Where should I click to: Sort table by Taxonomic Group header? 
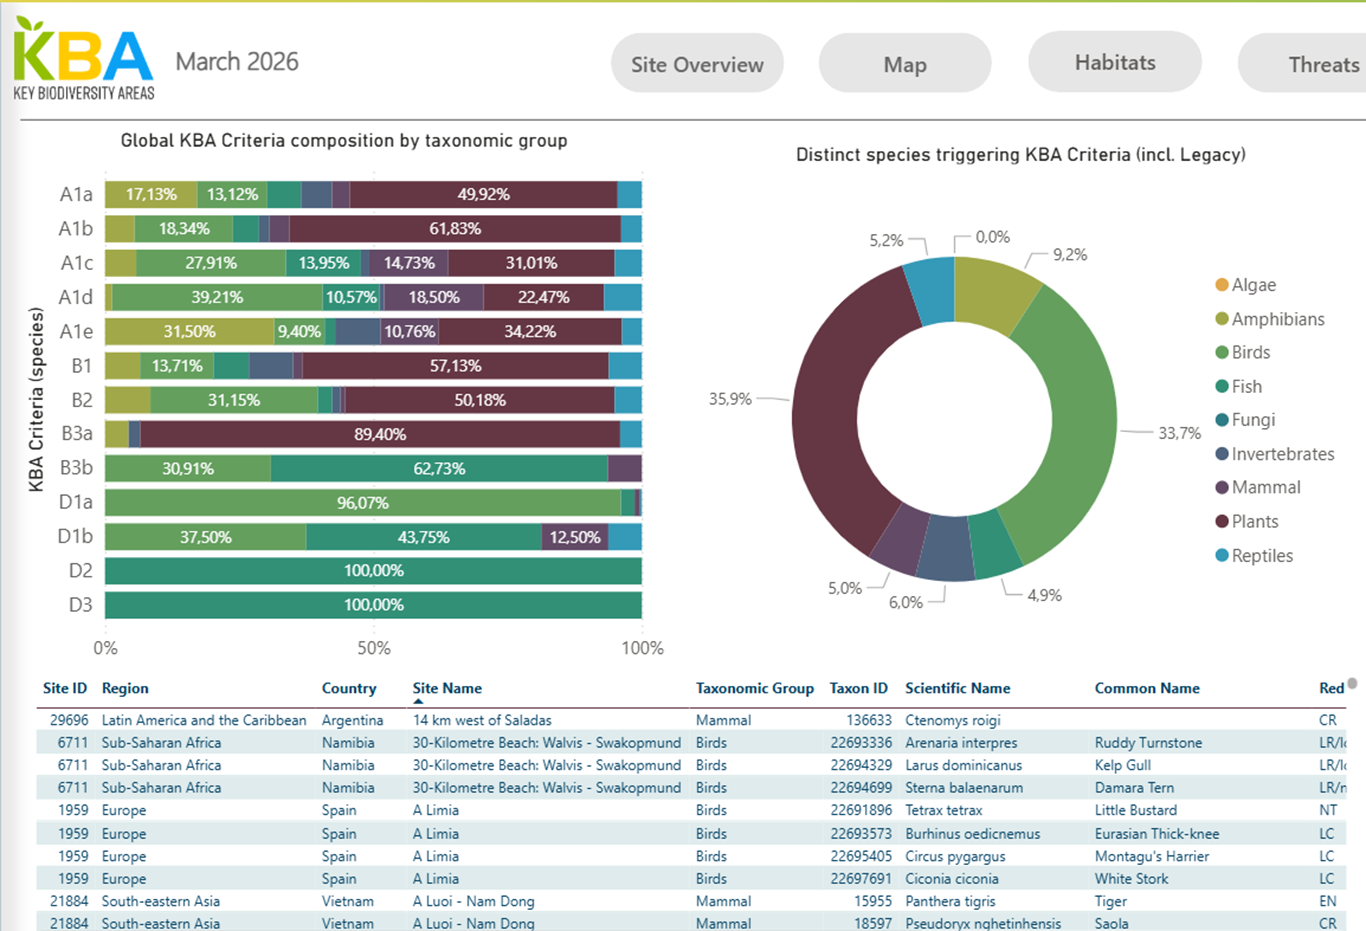click(754, 688)
